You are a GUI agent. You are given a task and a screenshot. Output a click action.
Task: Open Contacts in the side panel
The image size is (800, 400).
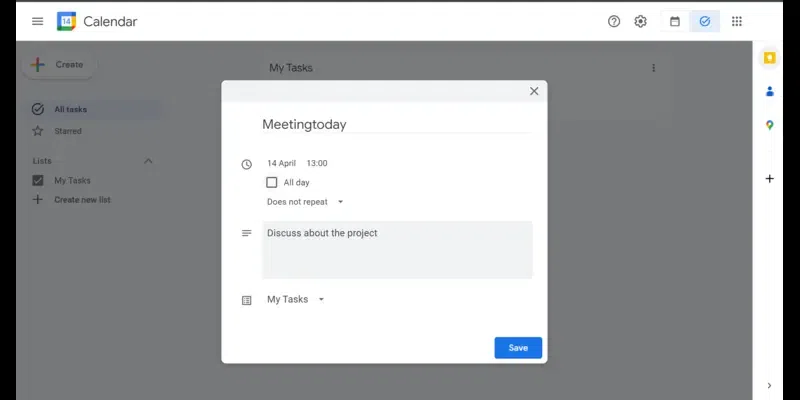point(769,91)
